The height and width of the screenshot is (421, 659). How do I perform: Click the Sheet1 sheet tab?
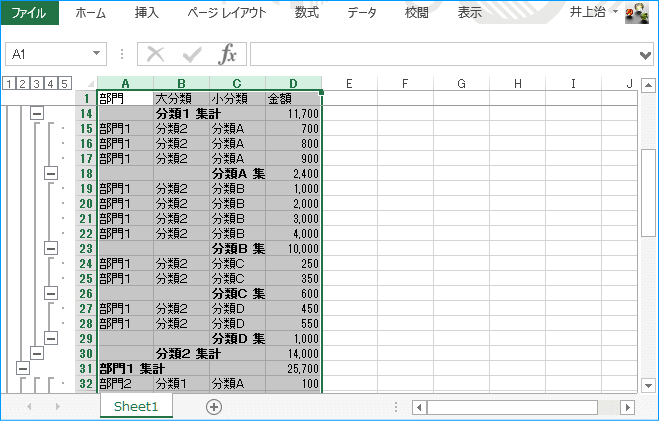pos(136,406)
